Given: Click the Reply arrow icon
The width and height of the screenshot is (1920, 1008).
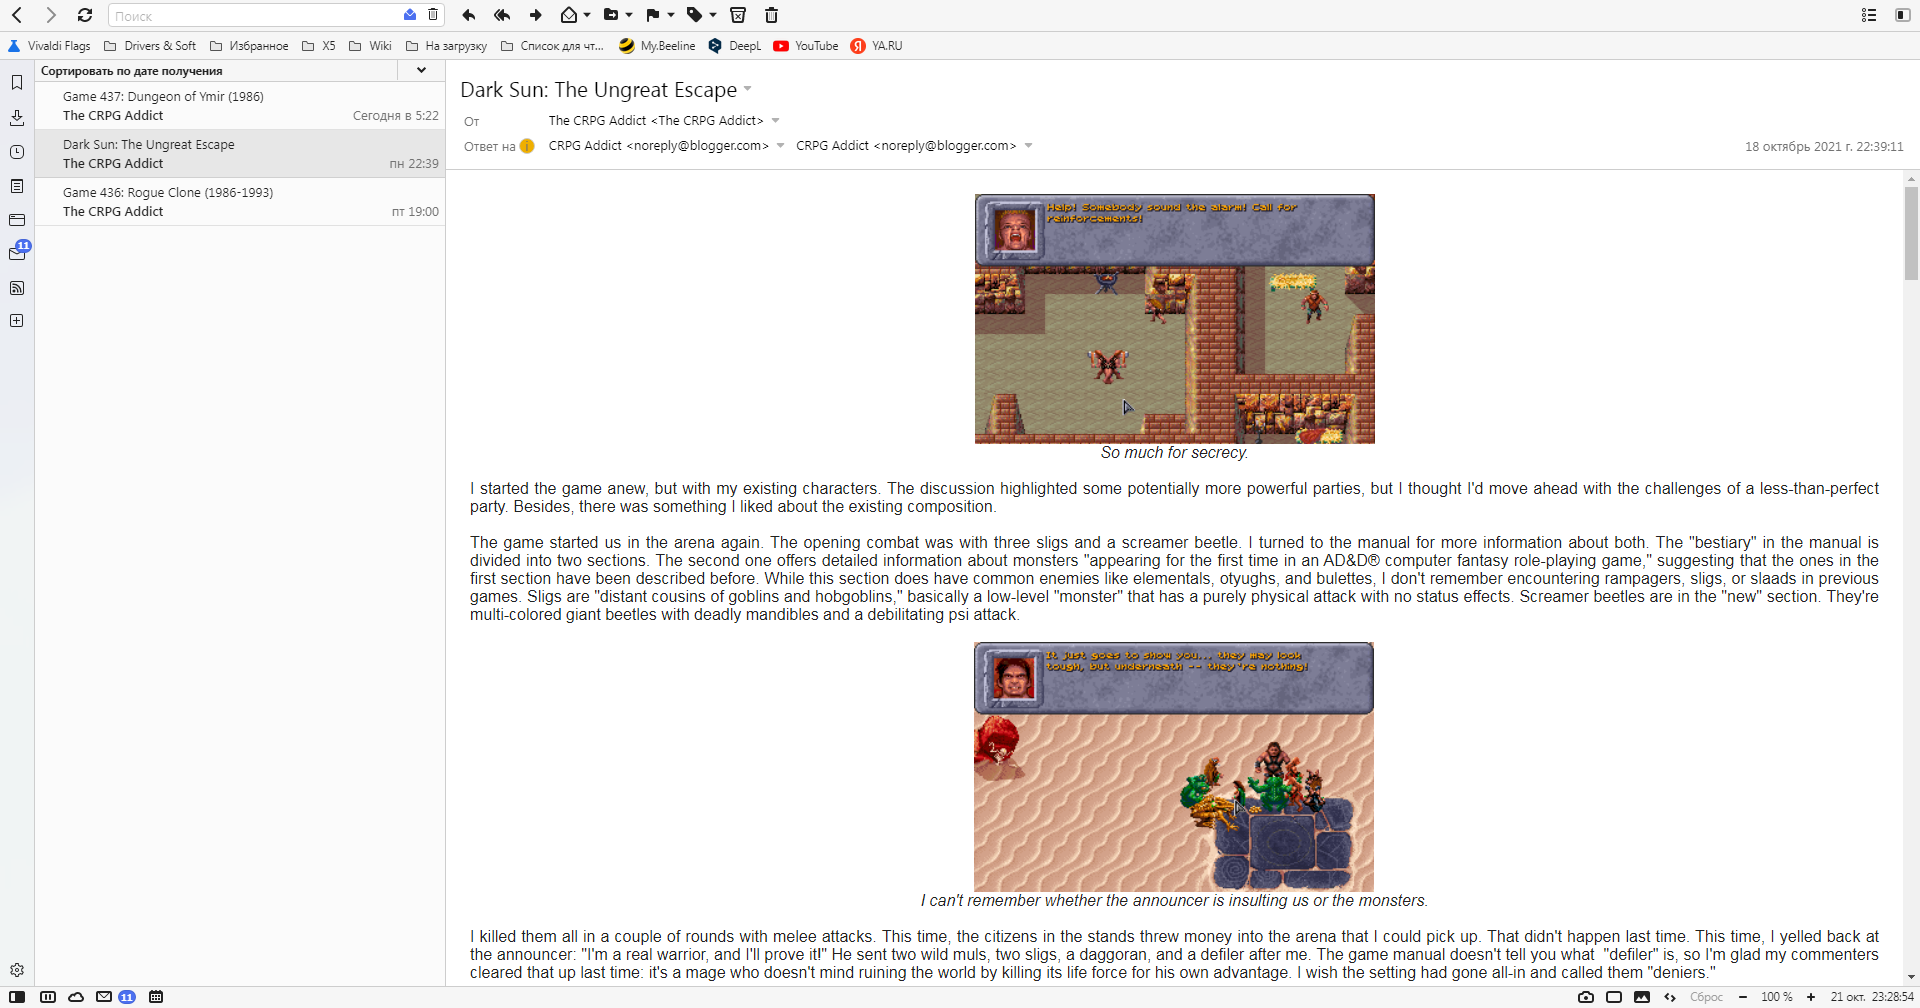Looking at the screenshot, I should 469,15.
